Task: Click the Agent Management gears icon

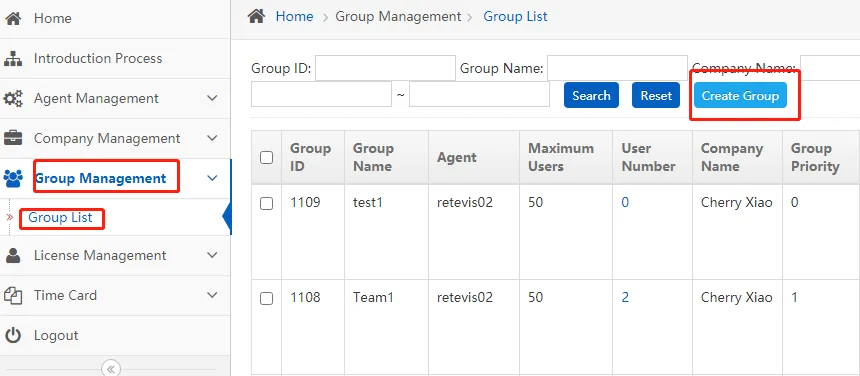Action: coord(13,99)
